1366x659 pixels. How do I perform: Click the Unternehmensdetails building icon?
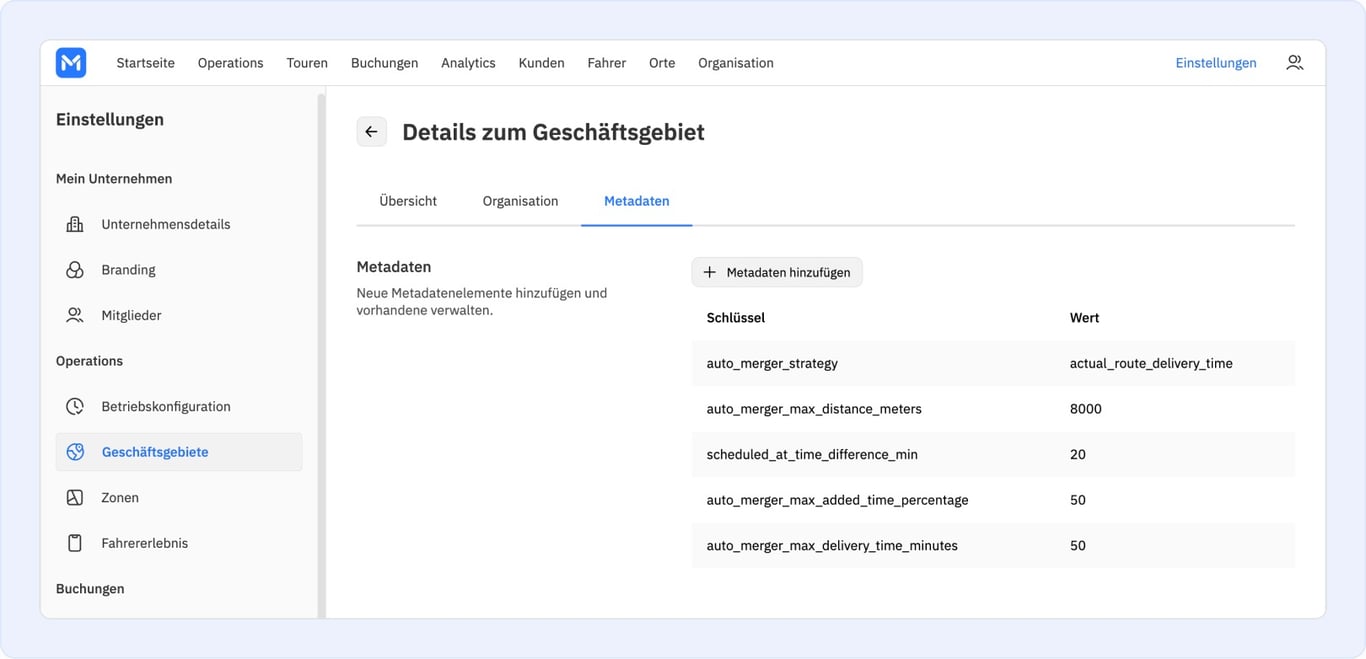pos(75,224)
